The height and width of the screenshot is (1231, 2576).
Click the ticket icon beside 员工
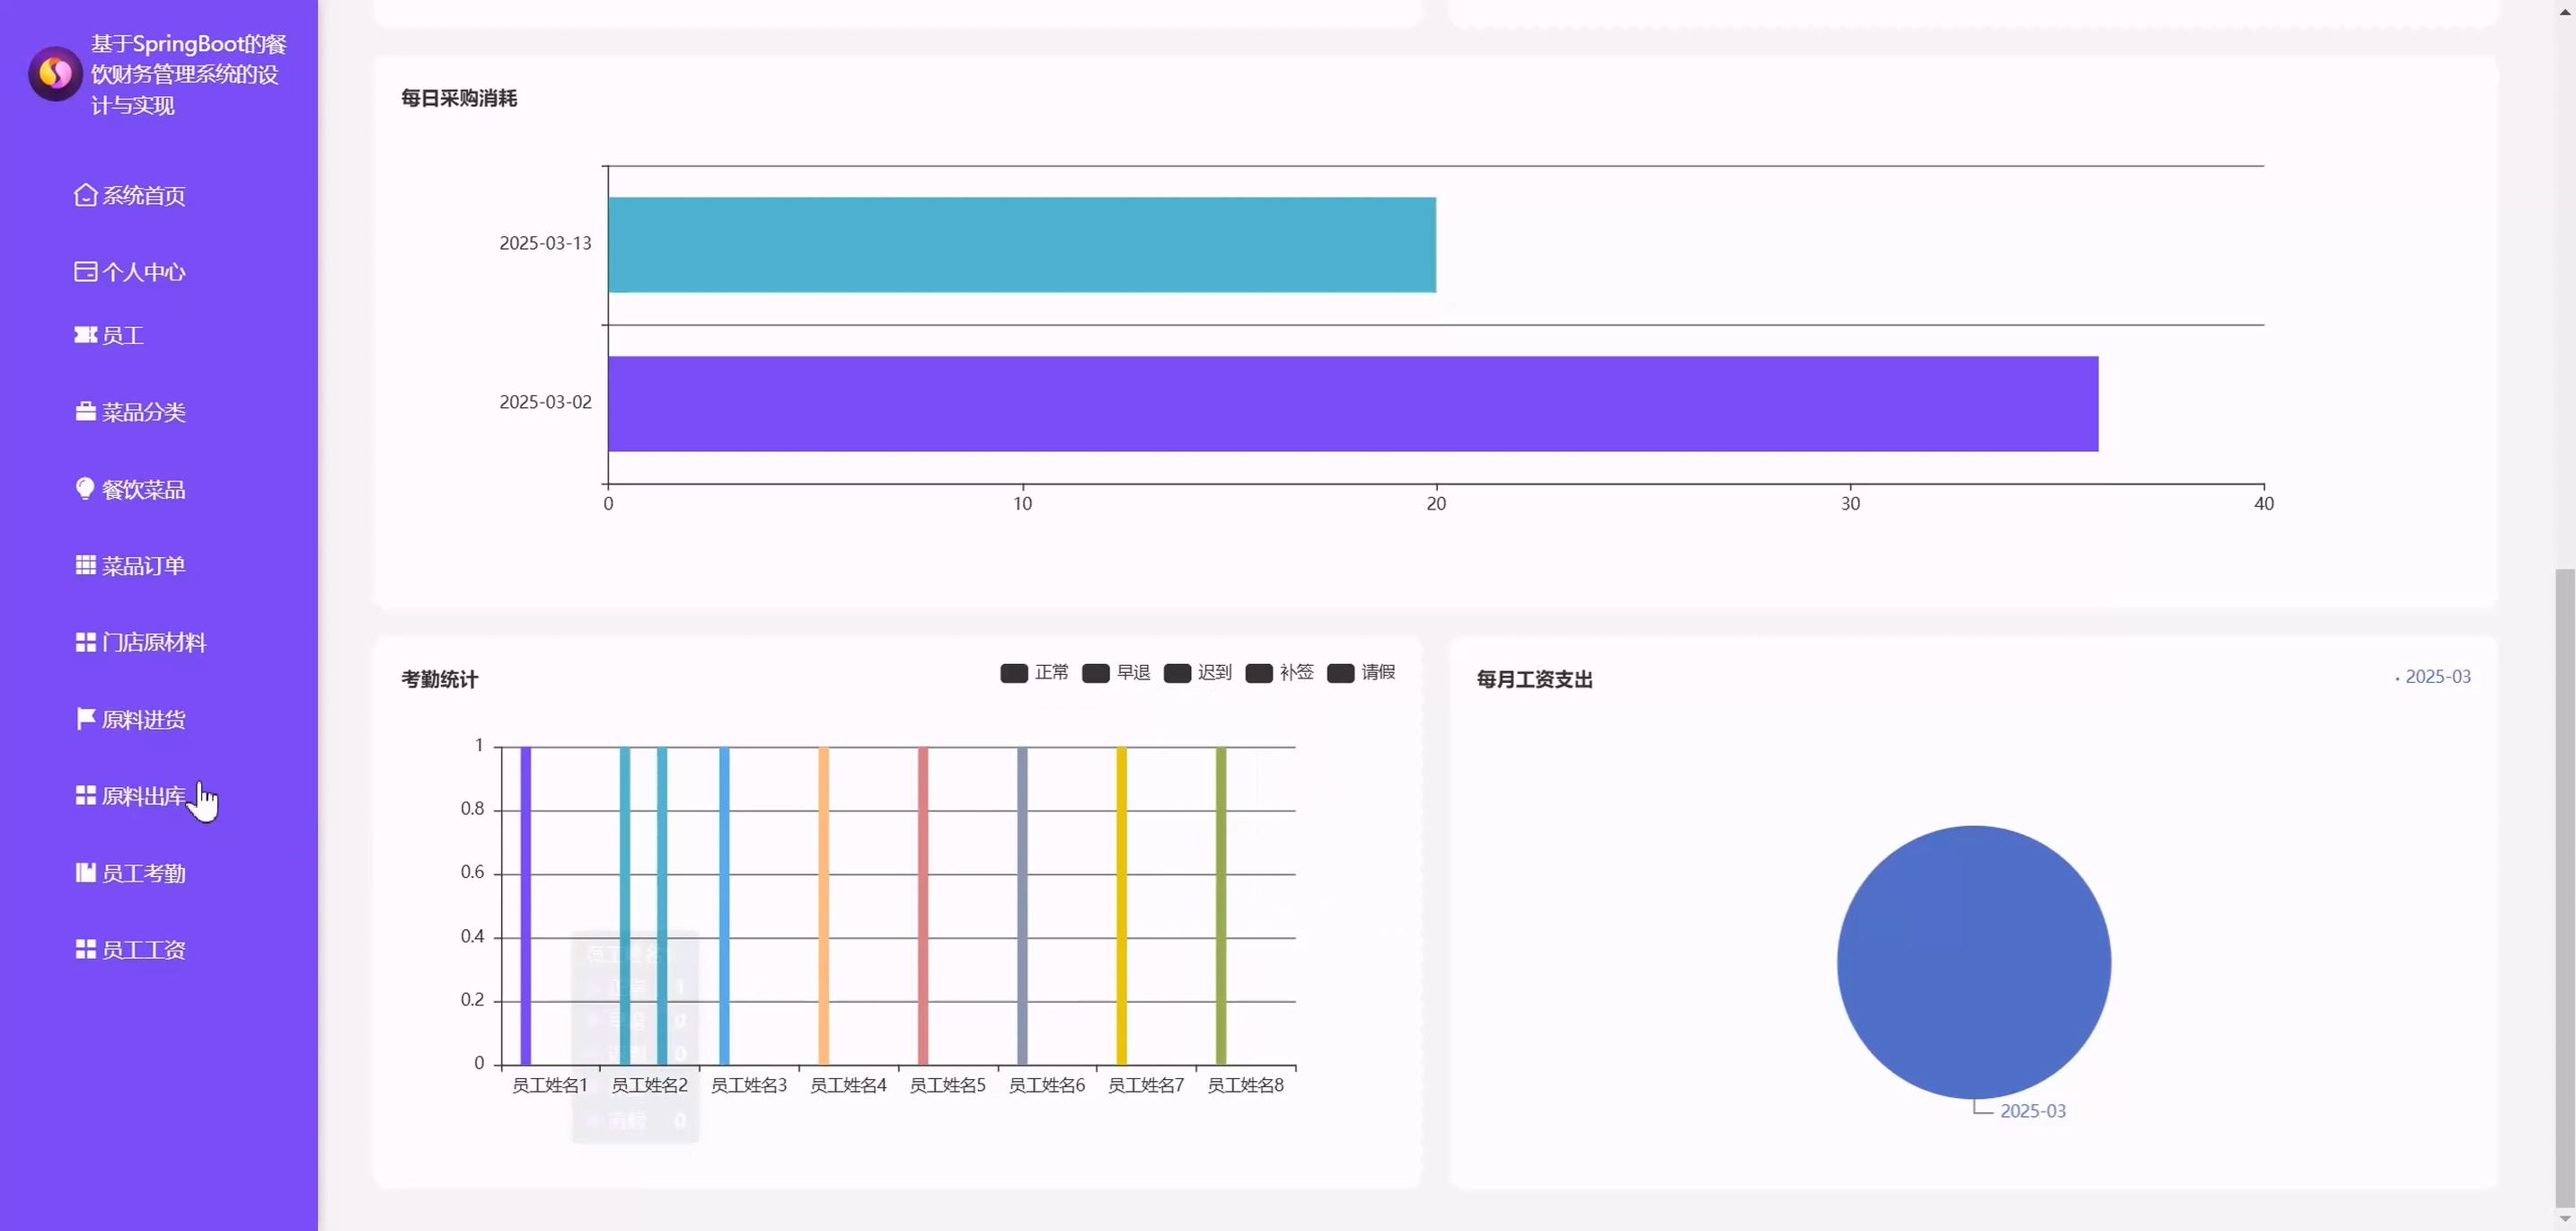[85, 335]
